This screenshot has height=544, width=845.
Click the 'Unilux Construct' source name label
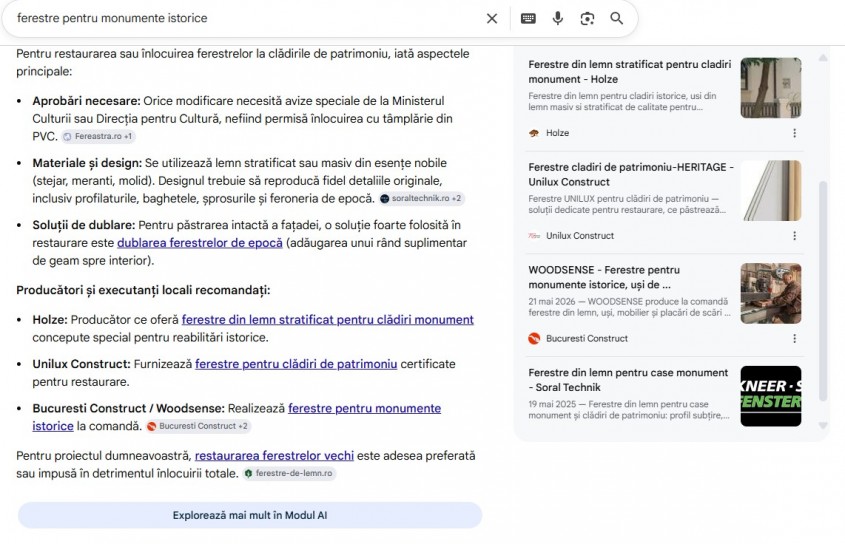(580, 236)
